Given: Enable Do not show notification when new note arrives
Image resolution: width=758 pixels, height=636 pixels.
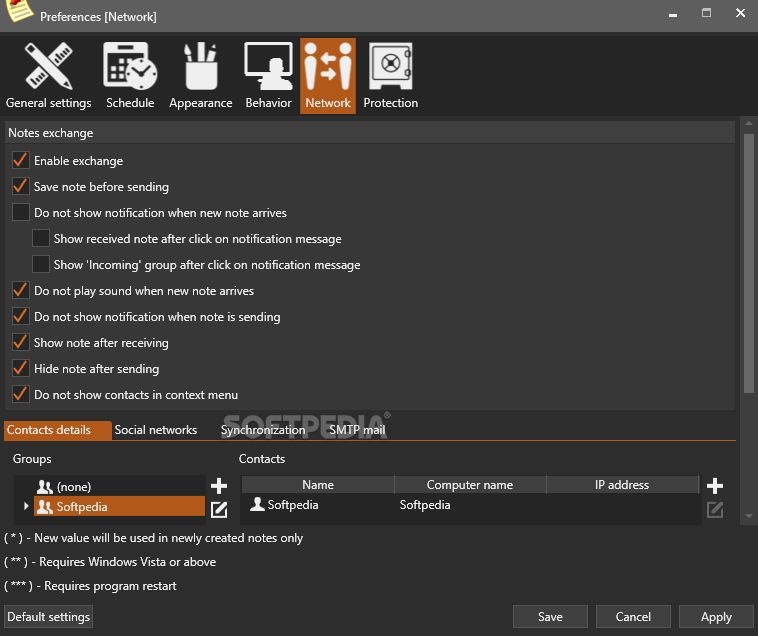Looking at the screenshot, I should point(21,213).
